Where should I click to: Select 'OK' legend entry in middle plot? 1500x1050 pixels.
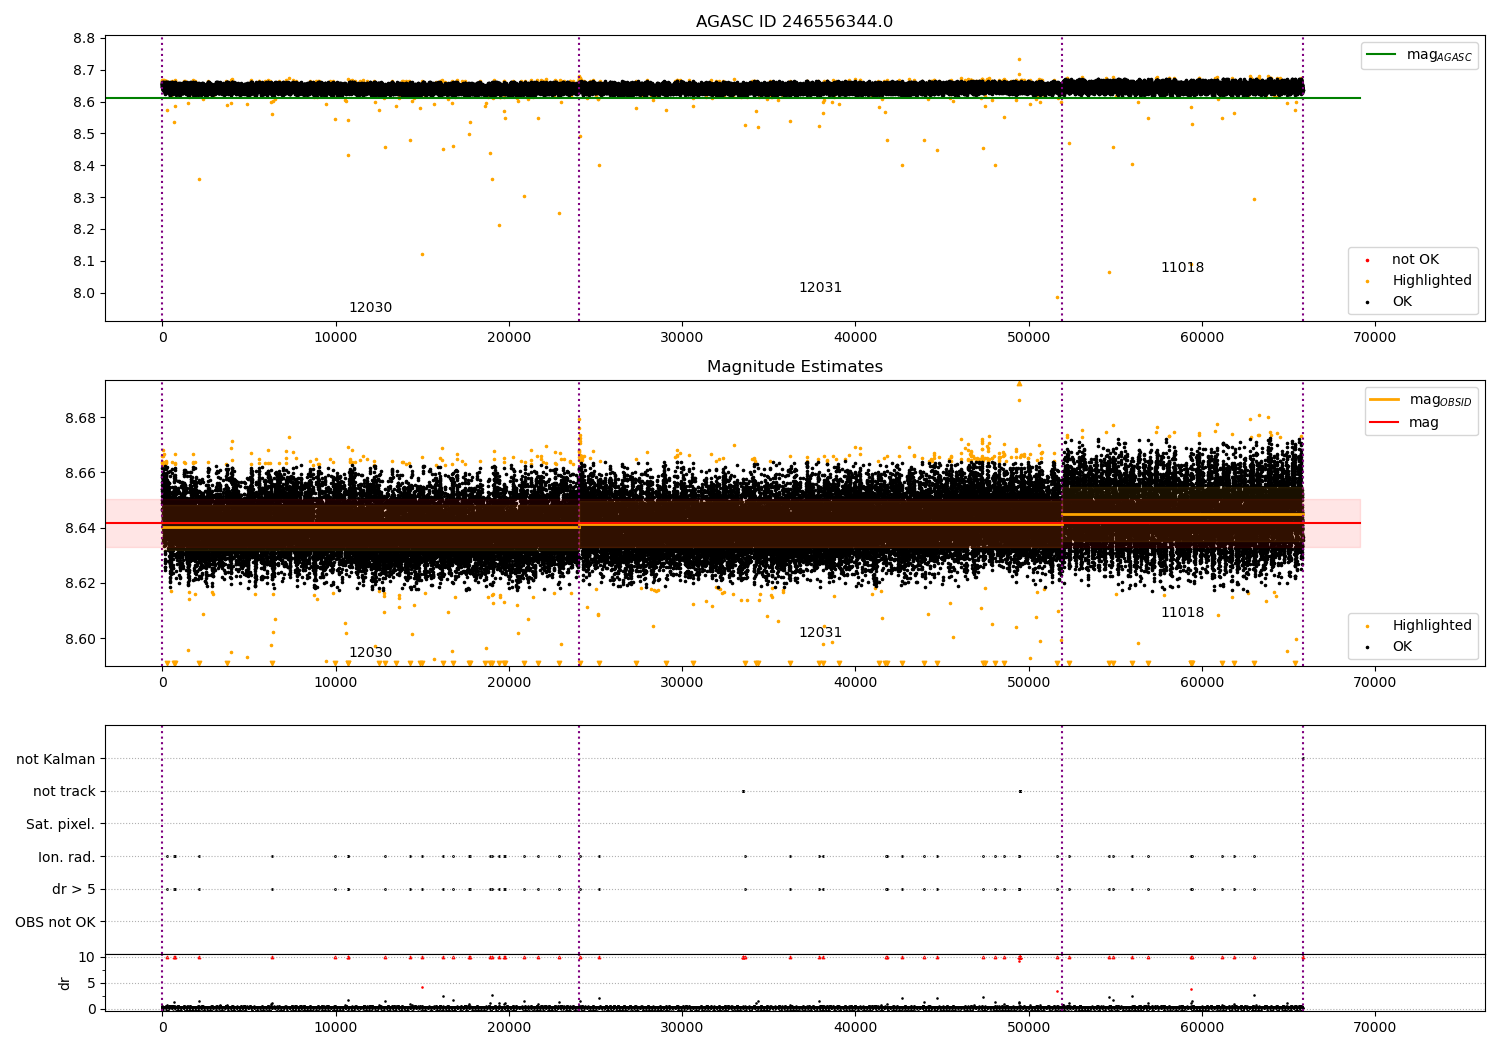(x=1402, y=647)
